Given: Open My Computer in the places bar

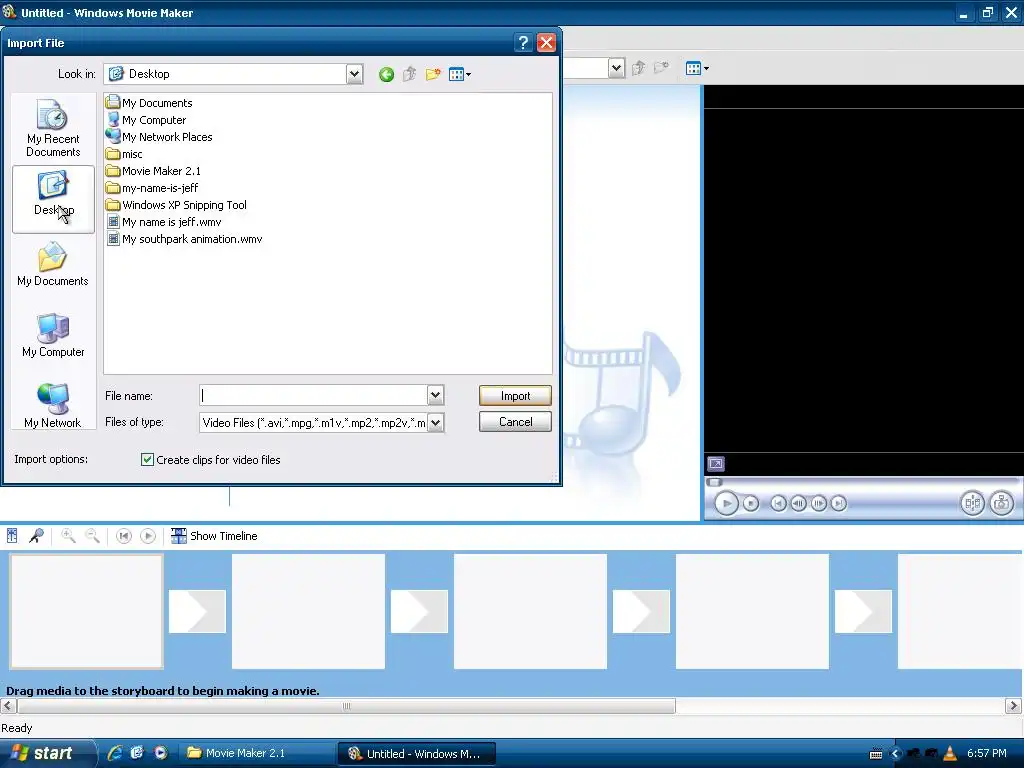Looking at the screenshot, I should coord(53,335).
